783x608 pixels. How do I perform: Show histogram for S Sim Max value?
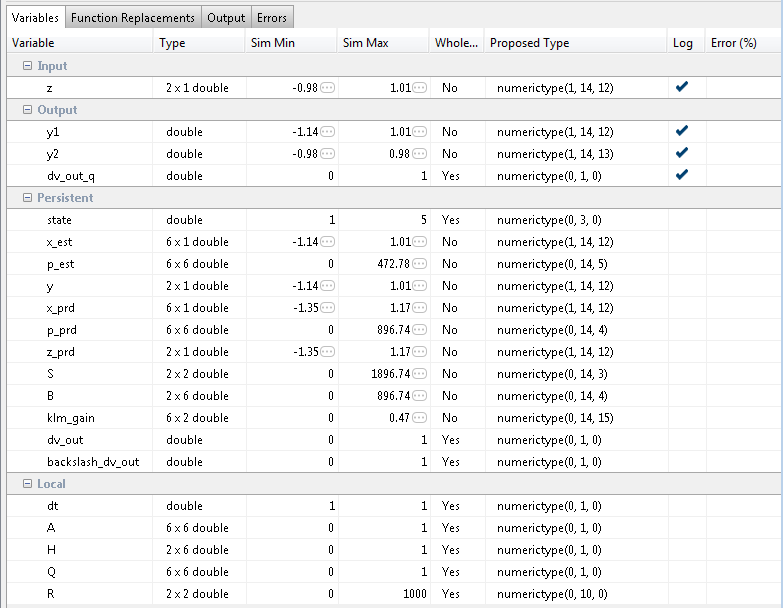(421, 374)
